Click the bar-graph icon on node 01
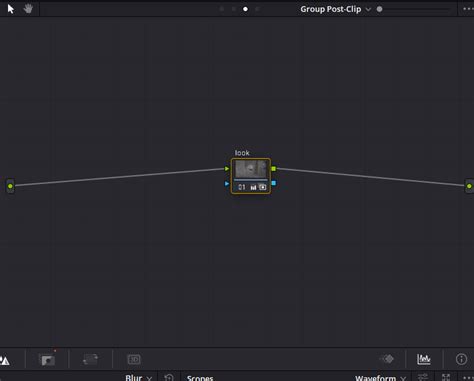 point(253,188)
